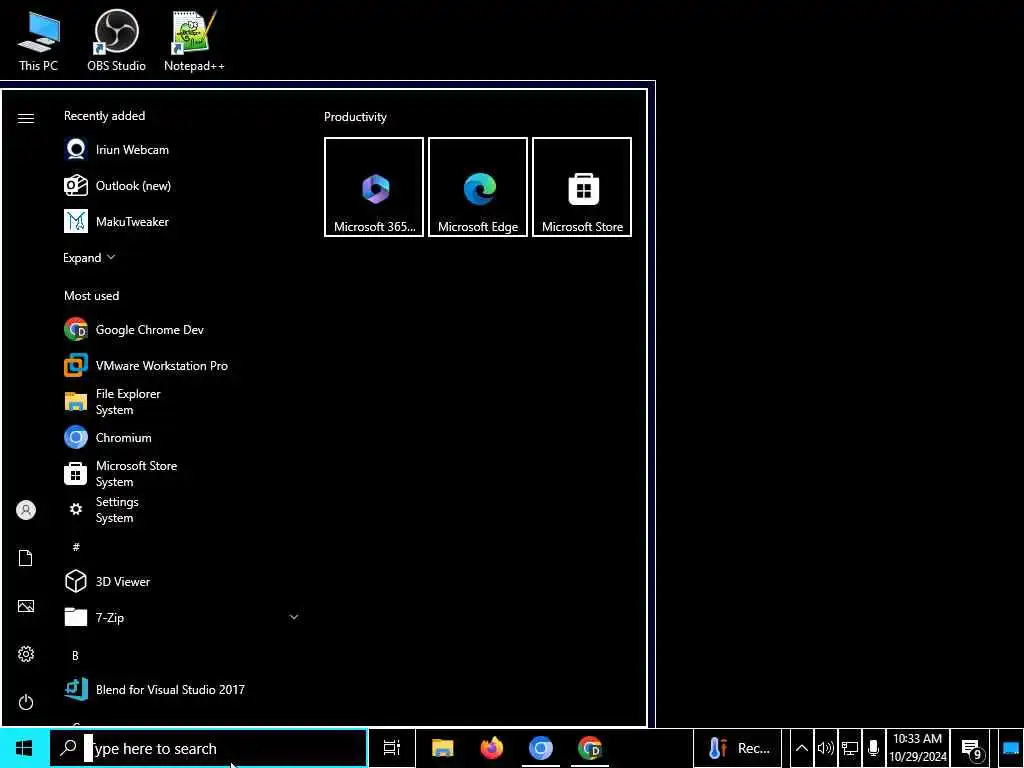Show hidden system tray icons
The width and height of the screenshot is (1024, 768).
pos(801,748)
